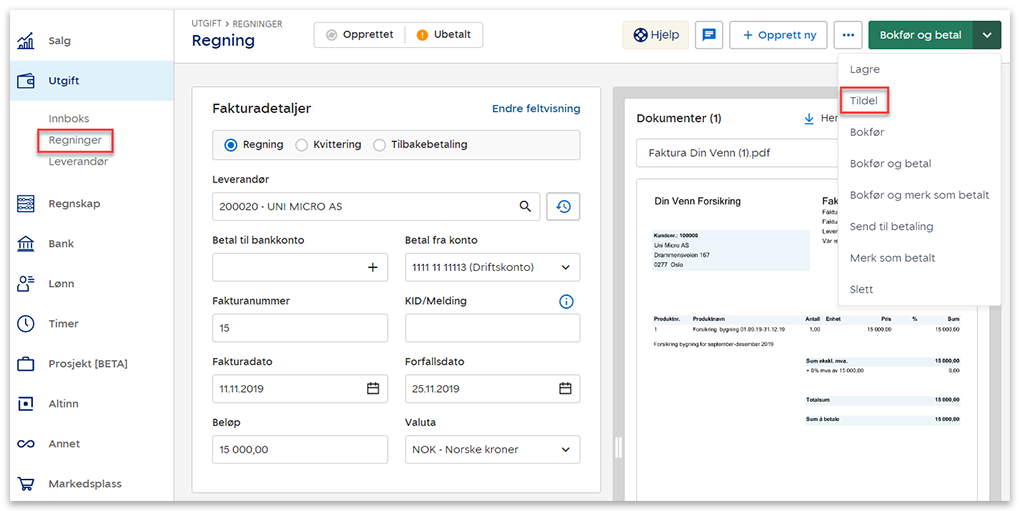Click into the Fakturanummer input field
Screen dimensions: 1020x511
click(x=300, y=328)
